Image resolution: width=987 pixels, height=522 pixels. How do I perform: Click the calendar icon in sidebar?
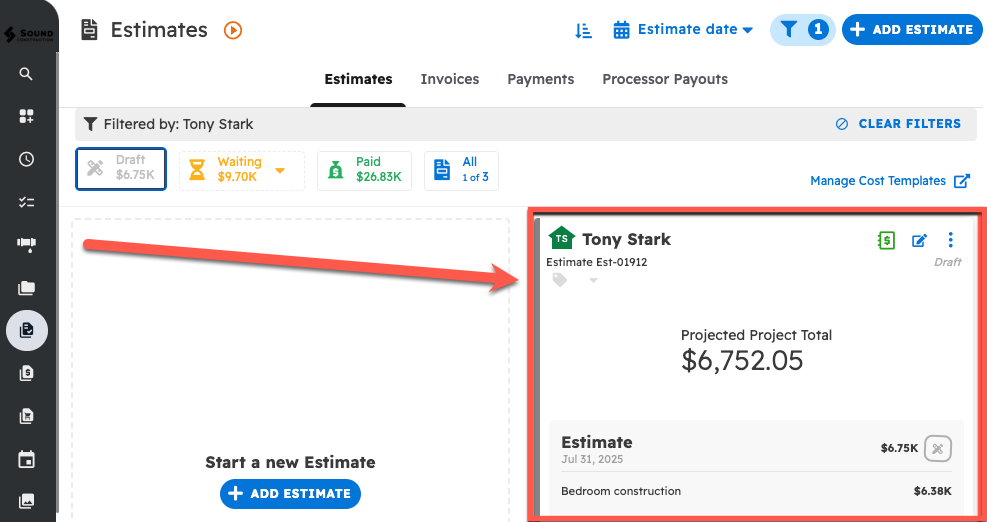click(x=27, y=460)
